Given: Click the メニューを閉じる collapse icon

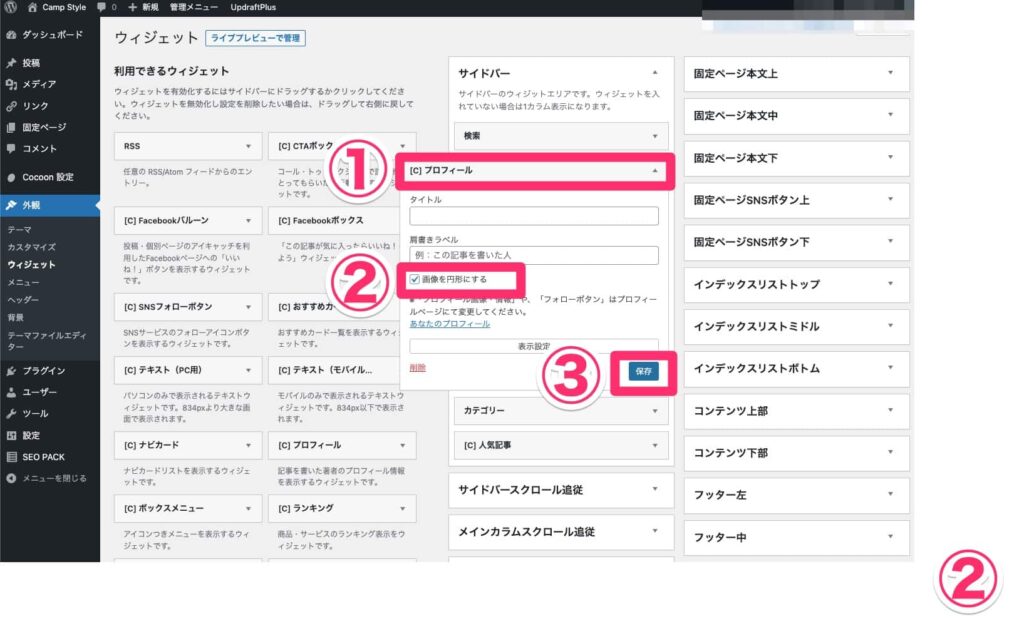Looking at the screenshot, I should coord(11,478).
